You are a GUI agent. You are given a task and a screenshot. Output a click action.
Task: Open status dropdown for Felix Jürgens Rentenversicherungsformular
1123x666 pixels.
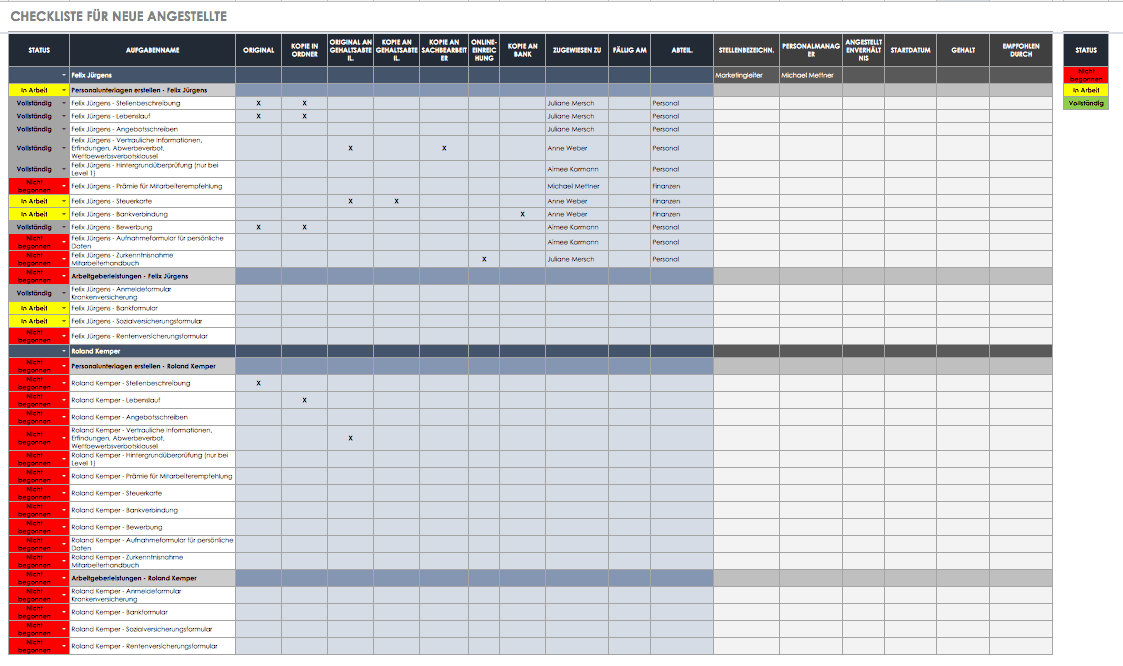pyautogui.click(x=64, y=337)
